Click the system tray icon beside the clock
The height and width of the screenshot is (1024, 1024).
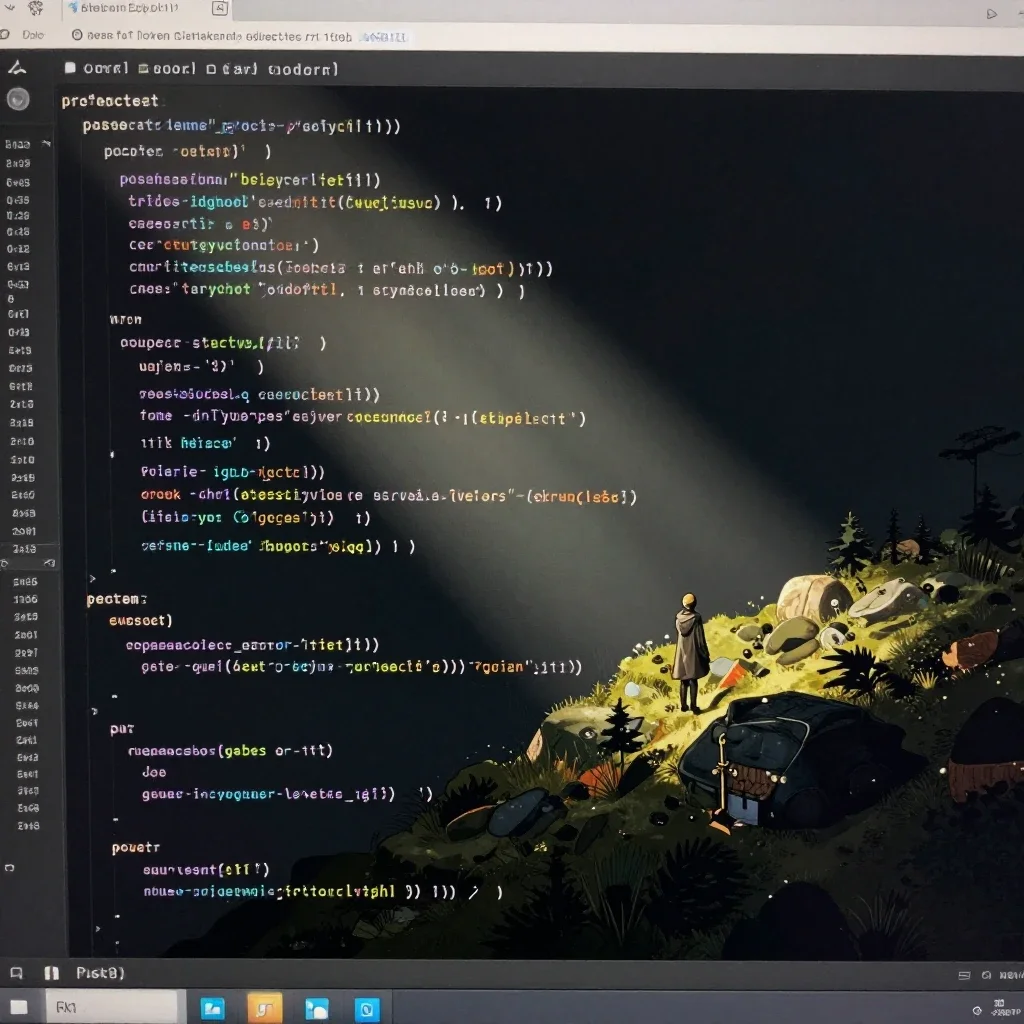click(977, 1011)
